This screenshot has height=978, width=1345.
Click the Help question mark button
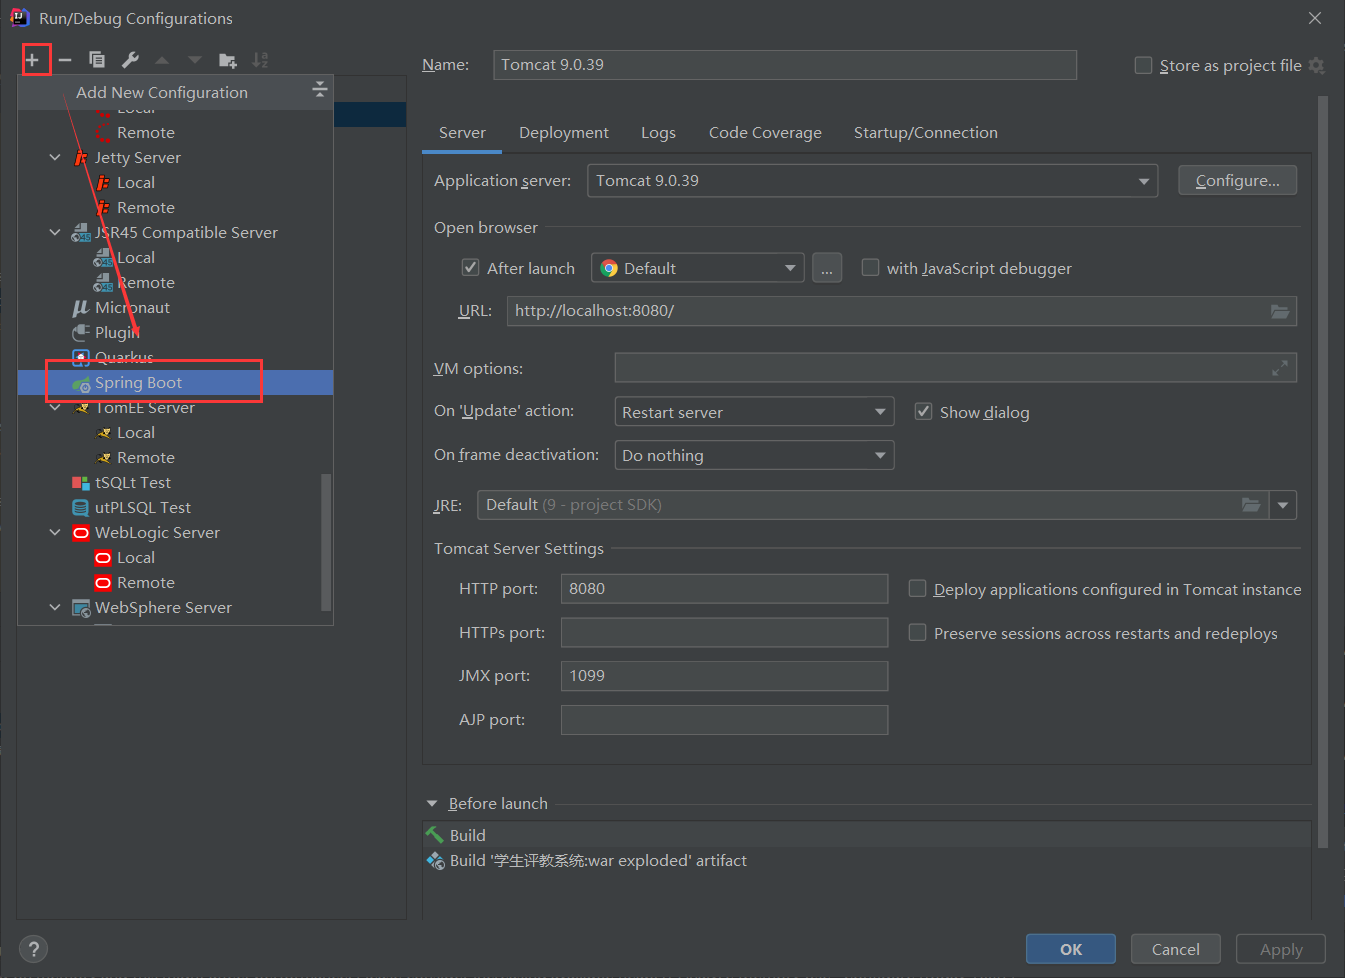pyautogui.click(x=33, y=949)
